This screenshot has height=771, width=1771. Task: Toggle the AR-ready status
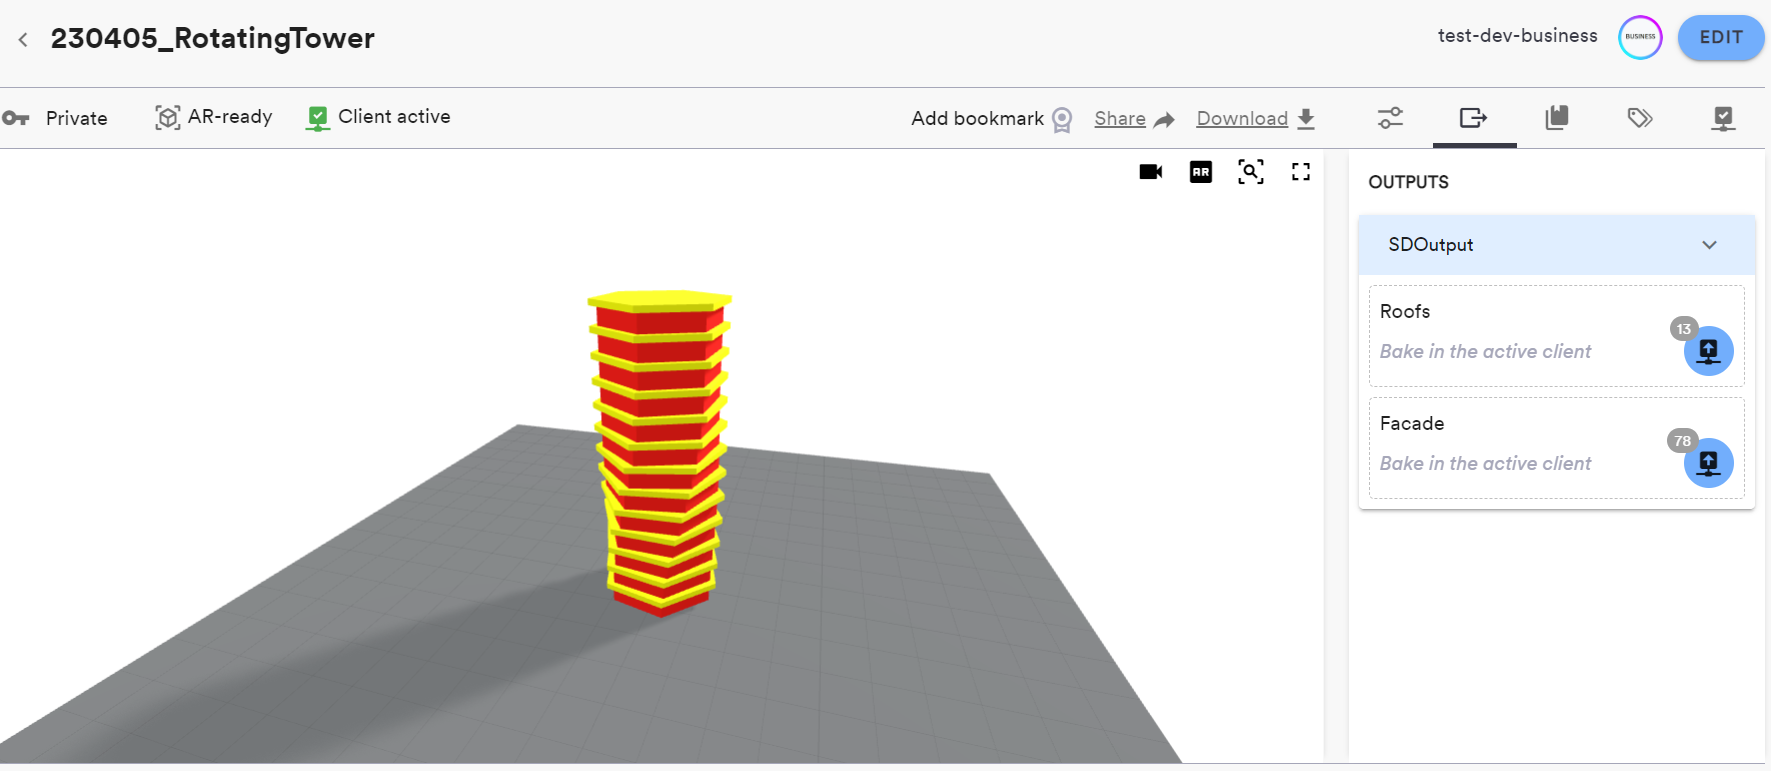(x=213, y=117)
